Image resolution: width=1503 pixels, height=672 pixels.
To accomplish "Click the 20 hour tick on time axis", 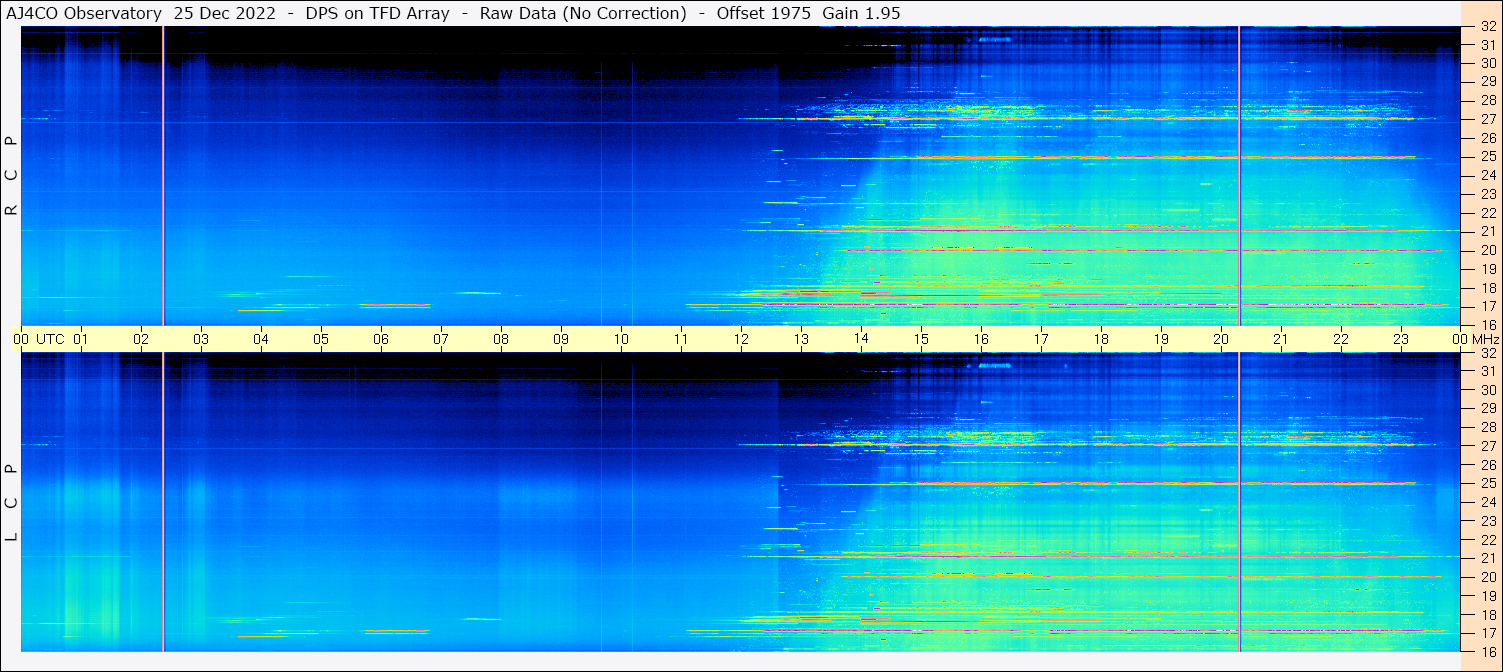I will 1221,339.
